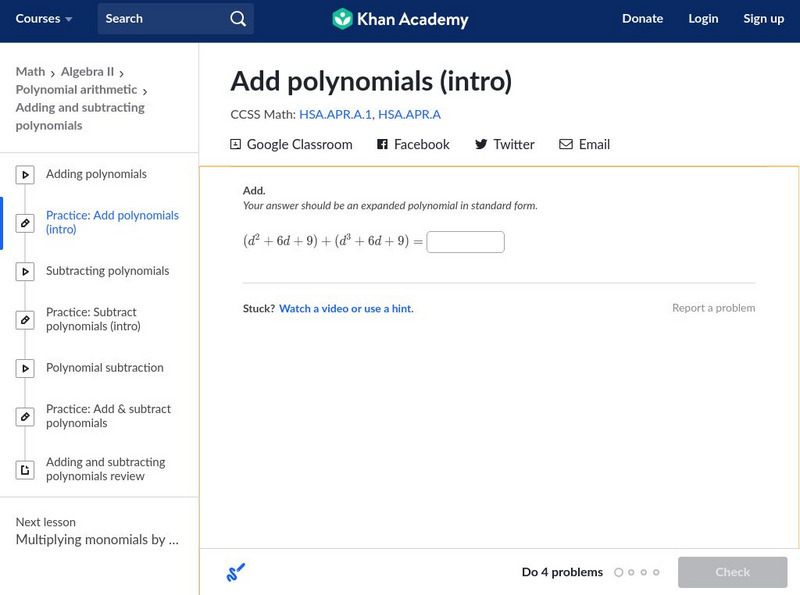Click the Twitter bird icon
The image size is (800, 595).
point(481,144)
